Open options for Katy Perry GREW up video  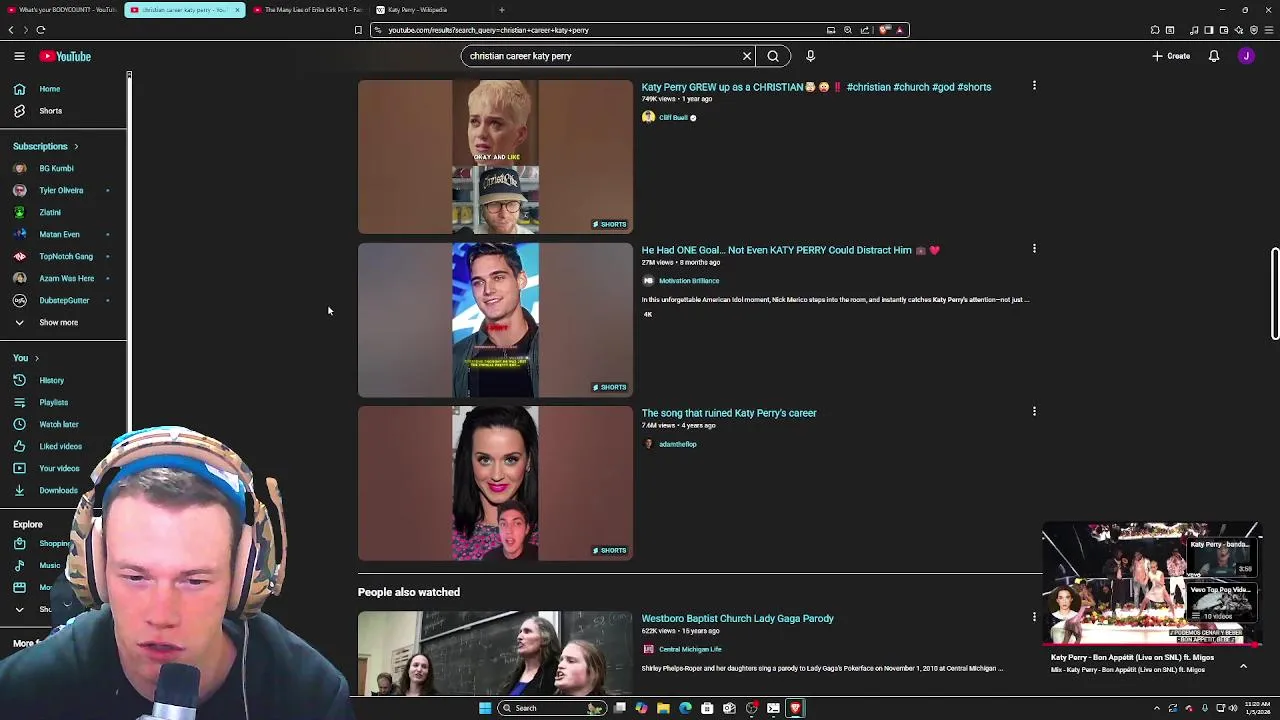click(1034, 86)
